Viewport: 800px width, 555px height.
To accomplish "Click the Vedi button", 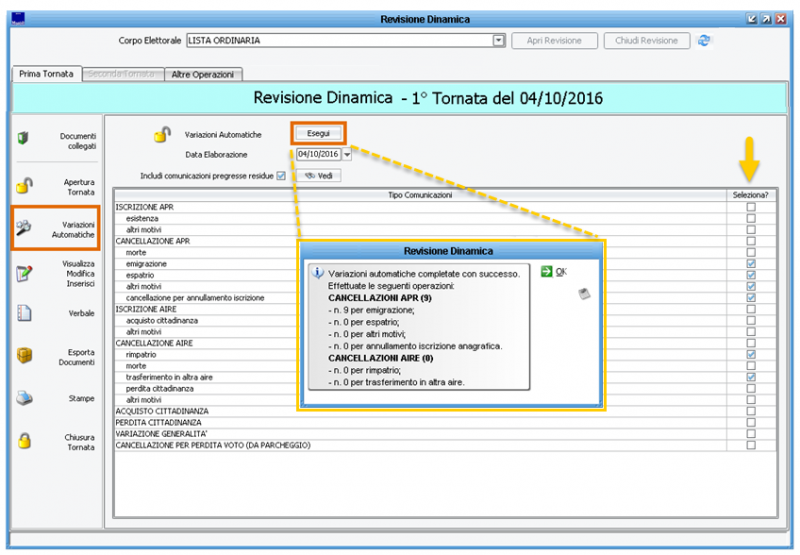I will (x=317, y=176).
